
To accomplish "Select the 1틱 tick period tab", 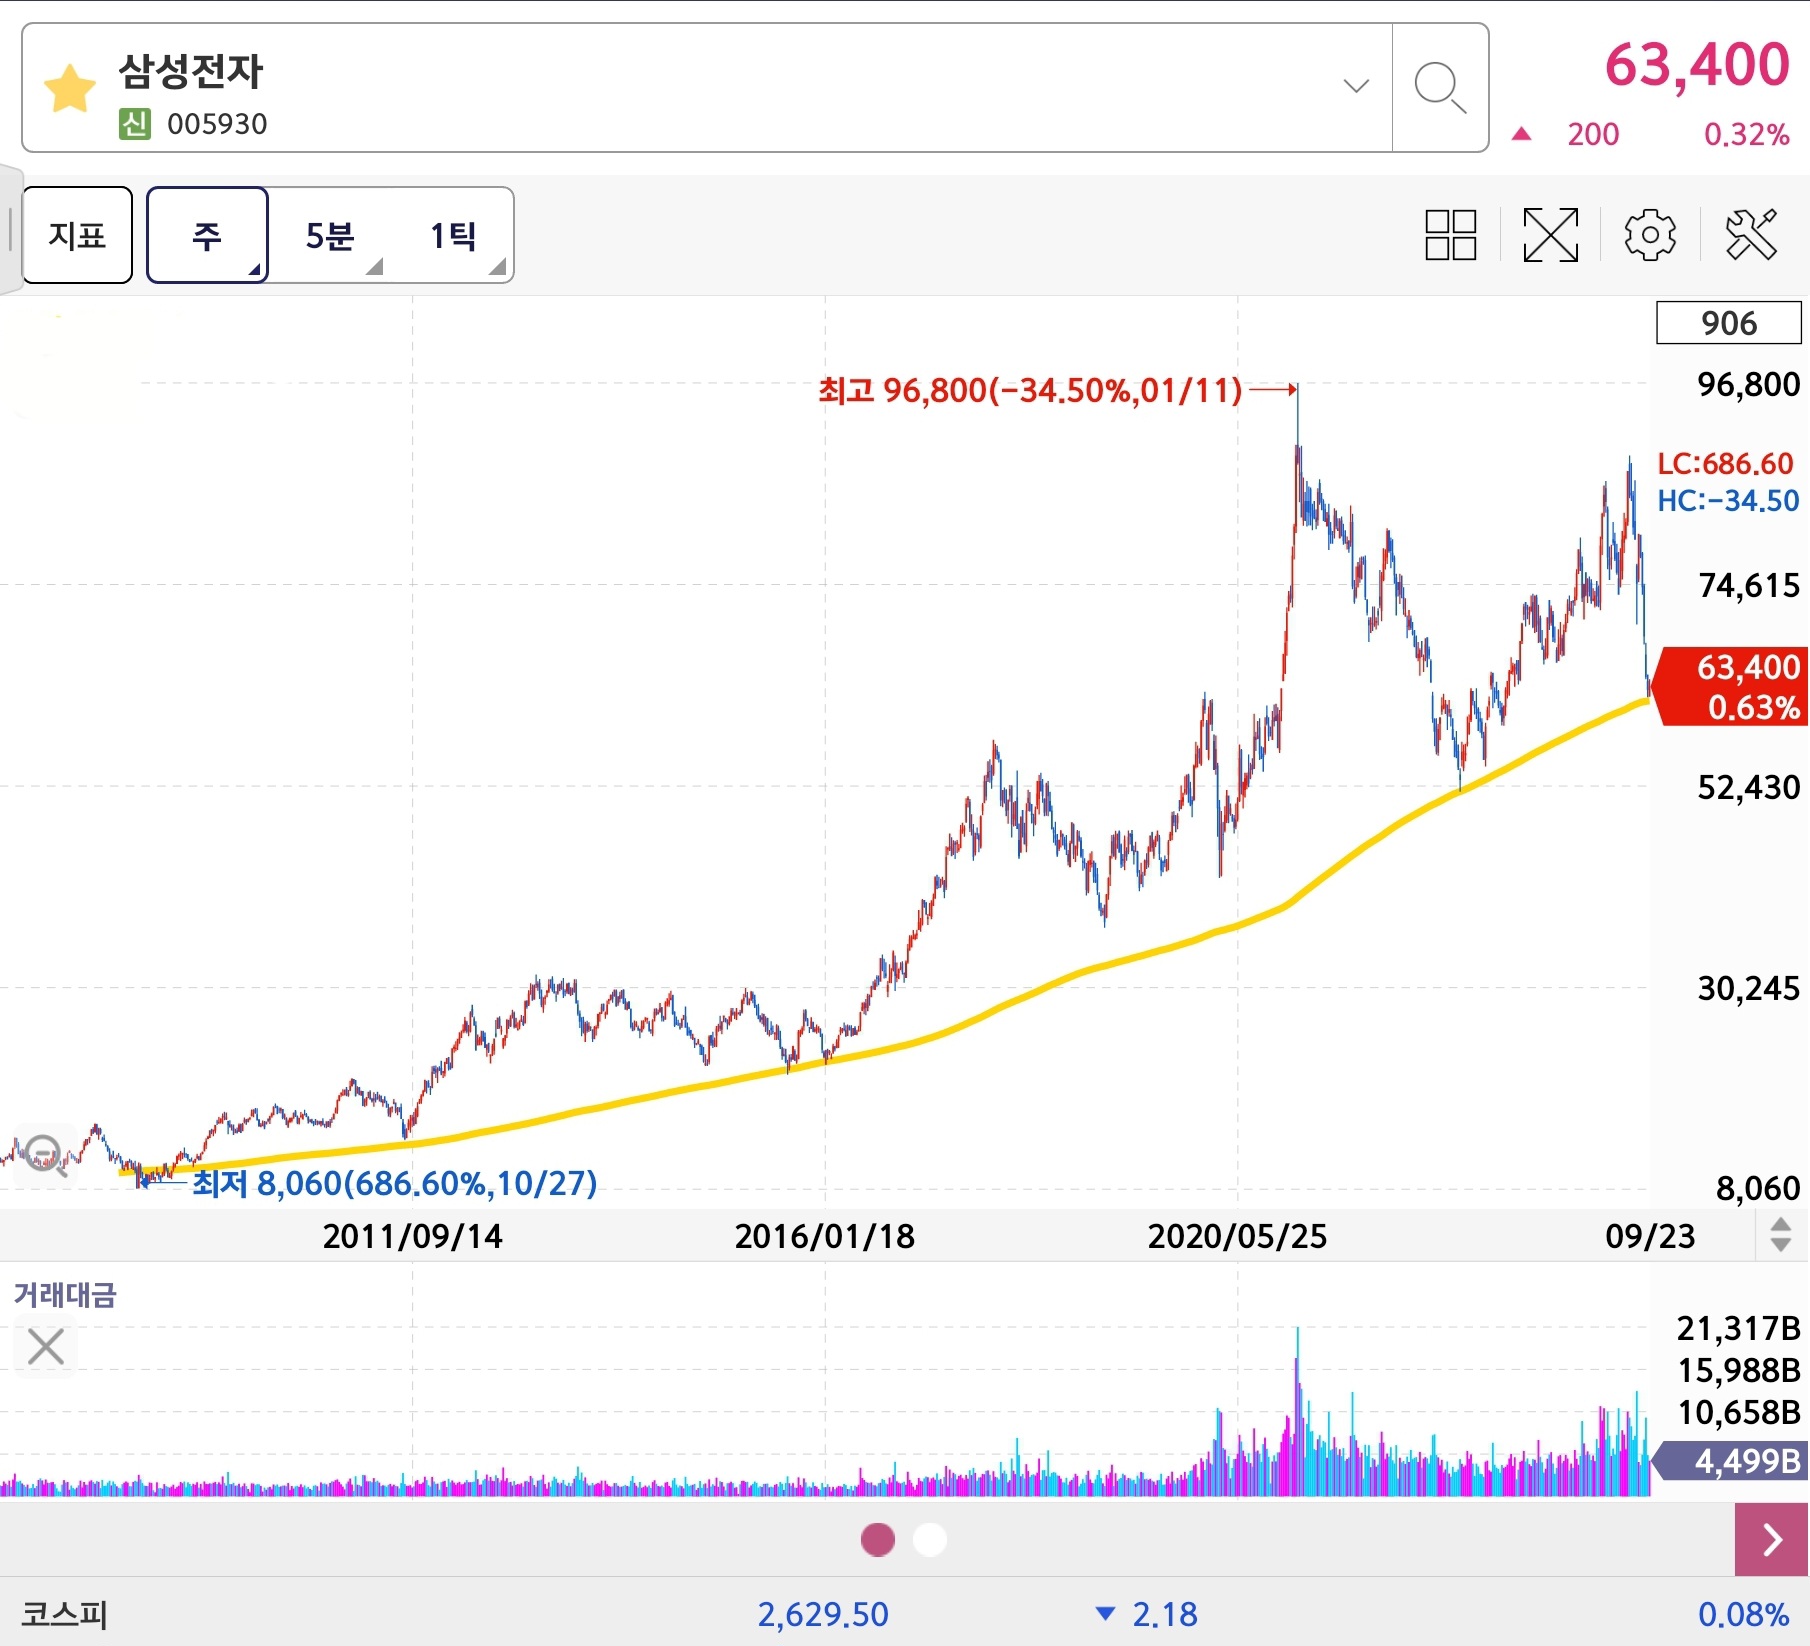I will click(x=453, y=235).
